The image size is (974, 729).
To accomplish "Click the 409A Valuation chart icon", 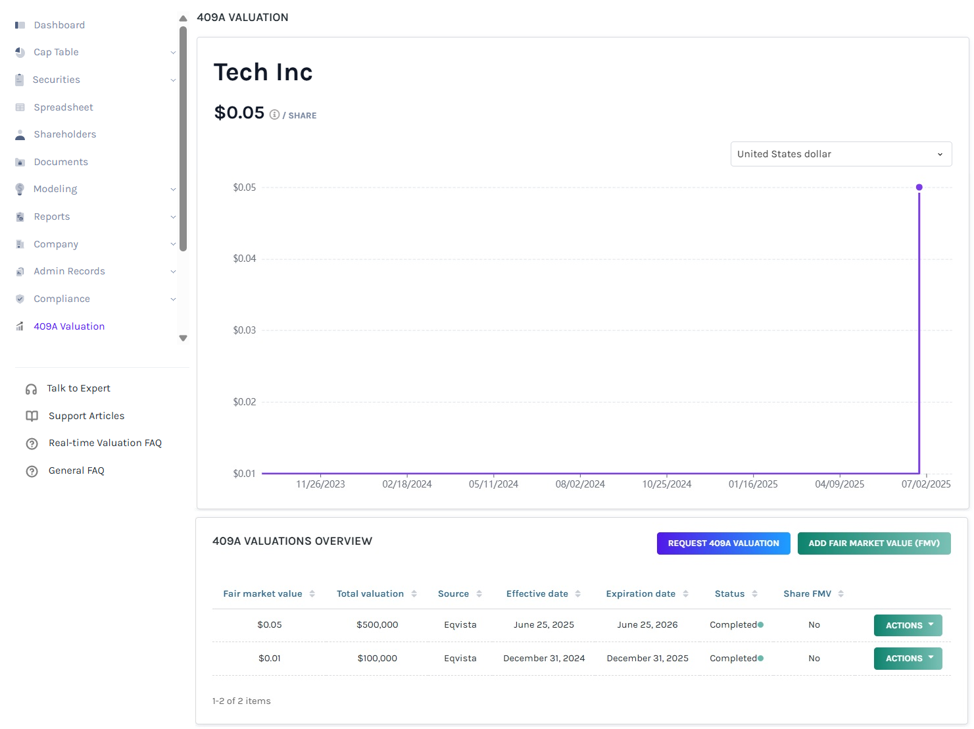I will pyautogui.click(x=20, y=326).
